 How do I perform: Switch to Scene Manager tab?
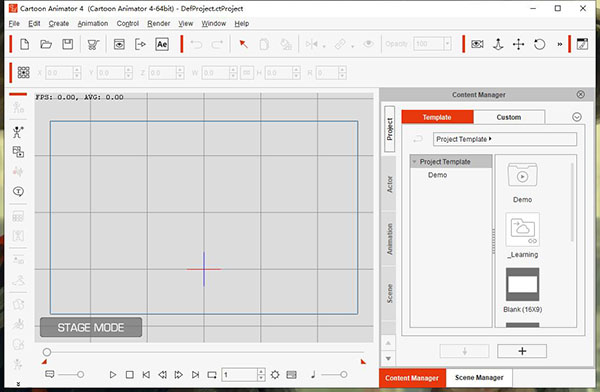coord(479,378)
